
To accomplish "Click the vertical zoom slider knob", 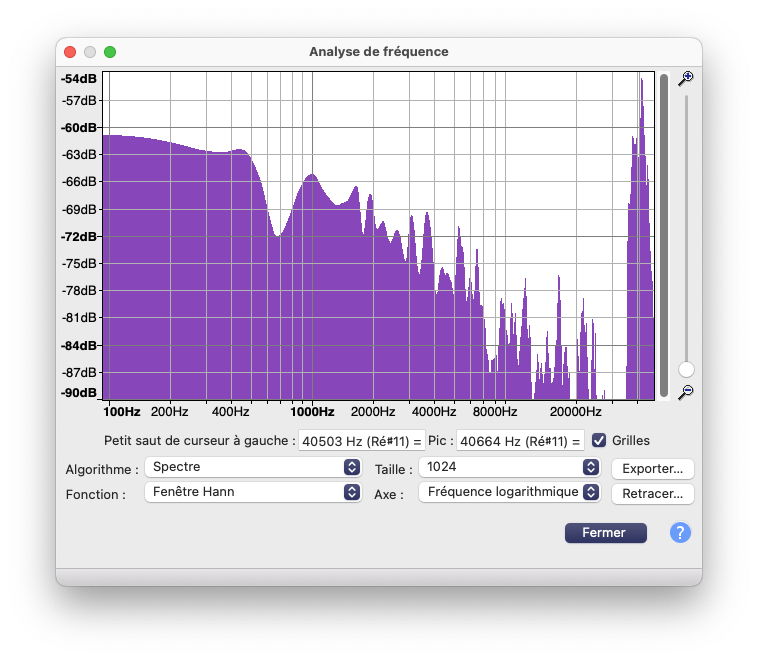I will [x=686, y=370].
